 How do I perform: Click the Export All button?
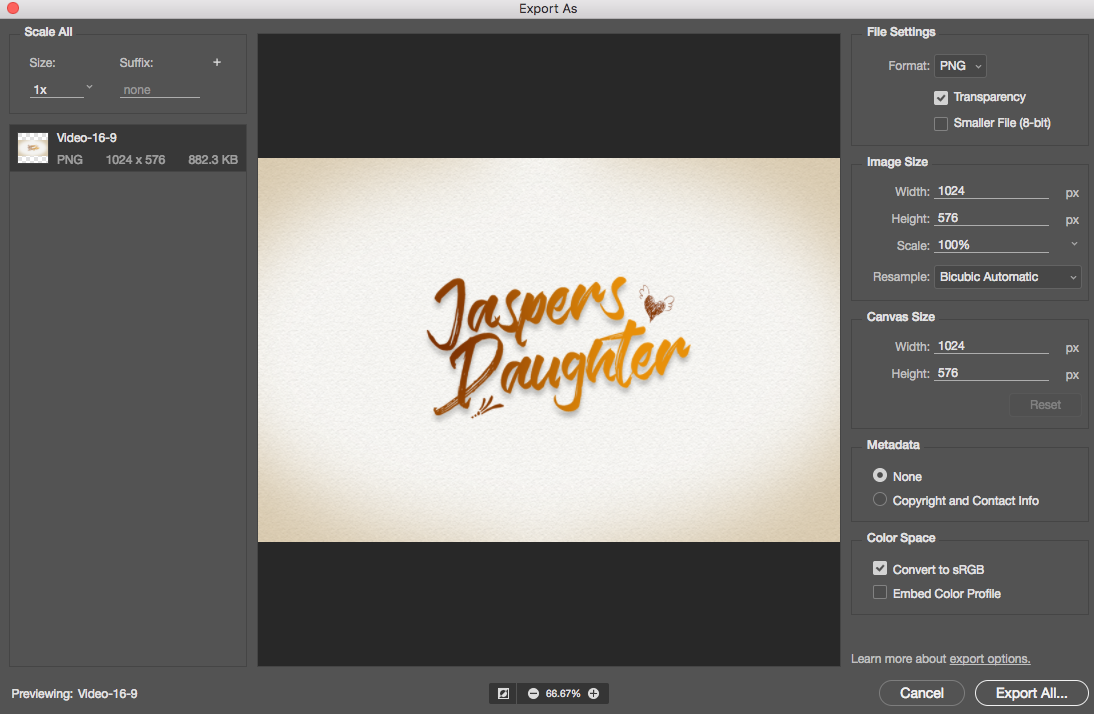1031,693
